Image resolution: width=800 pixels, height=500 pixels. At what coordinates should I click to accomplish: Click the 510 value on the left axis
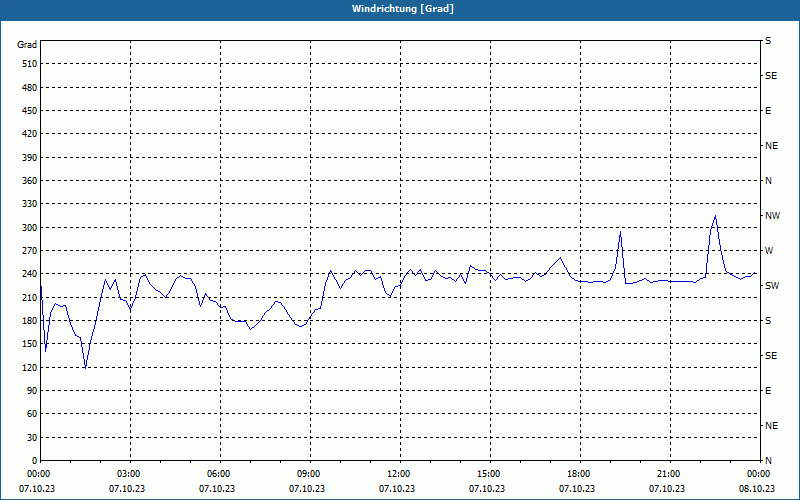[x=30, y=64]
